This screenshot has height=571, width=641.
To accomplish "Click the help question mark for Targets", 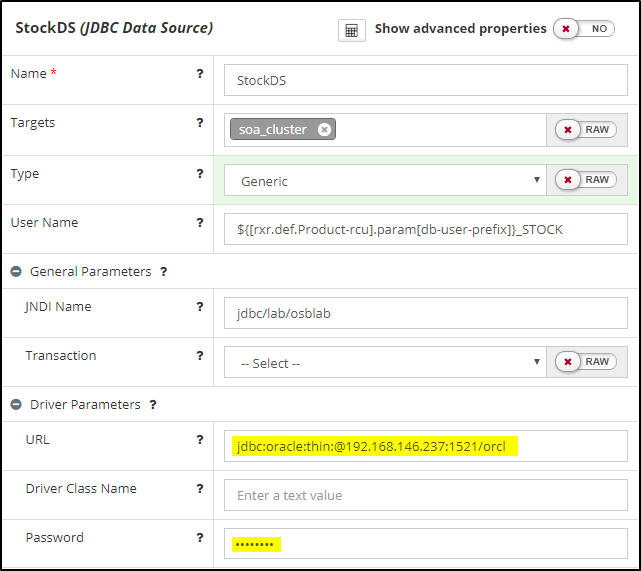I will click(200, 123).
